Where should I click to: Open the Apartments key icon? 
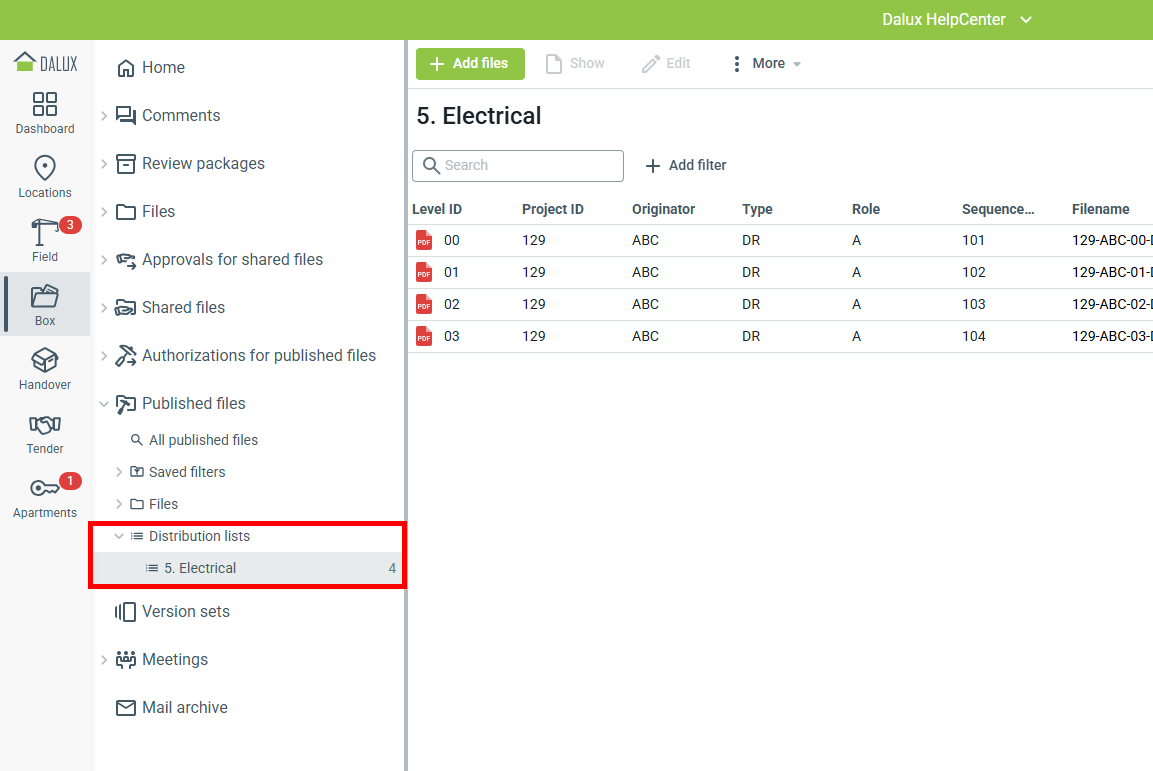45,489
